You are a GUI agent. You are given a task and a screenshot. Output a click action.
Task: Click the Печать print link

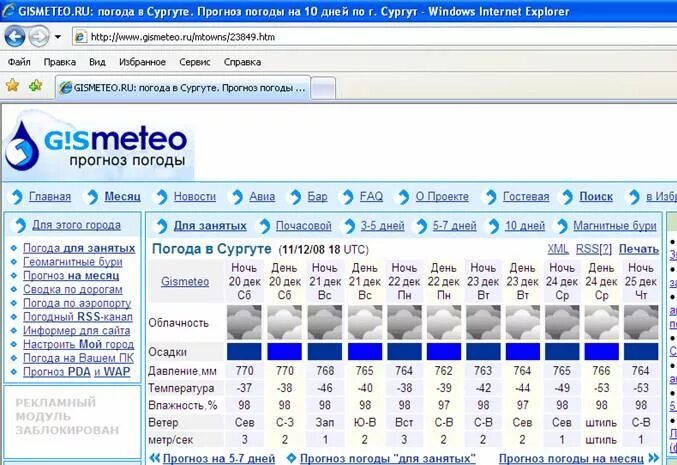pyautogui.click(x=639, y=249)
